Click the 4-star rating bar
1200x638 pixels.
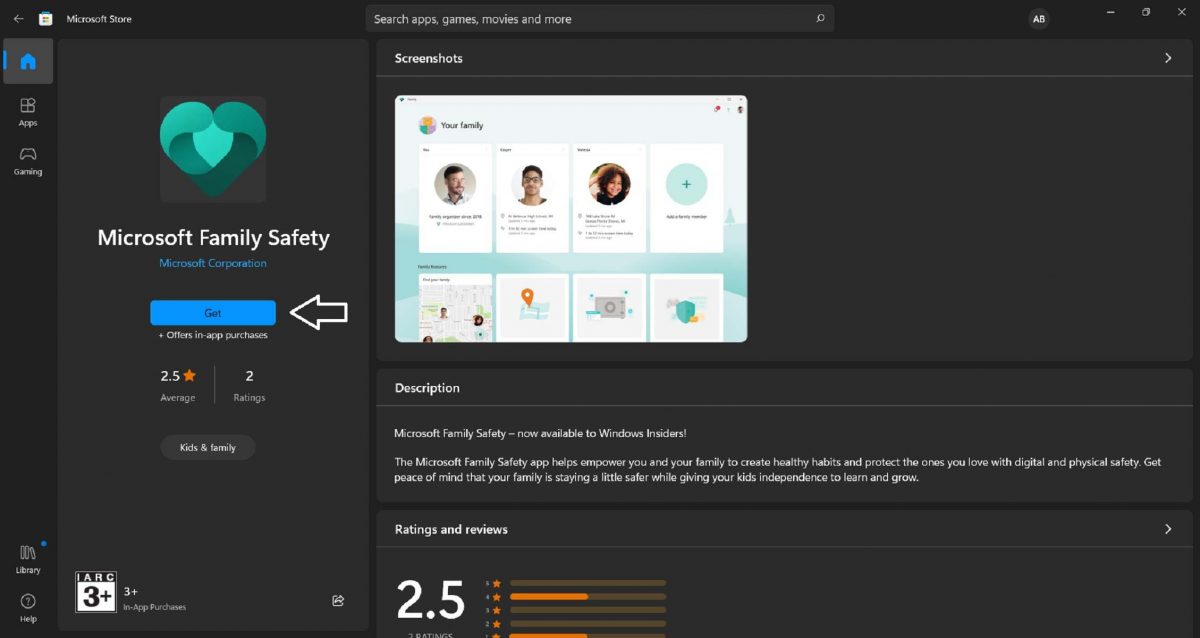click(x=588, y=598)
